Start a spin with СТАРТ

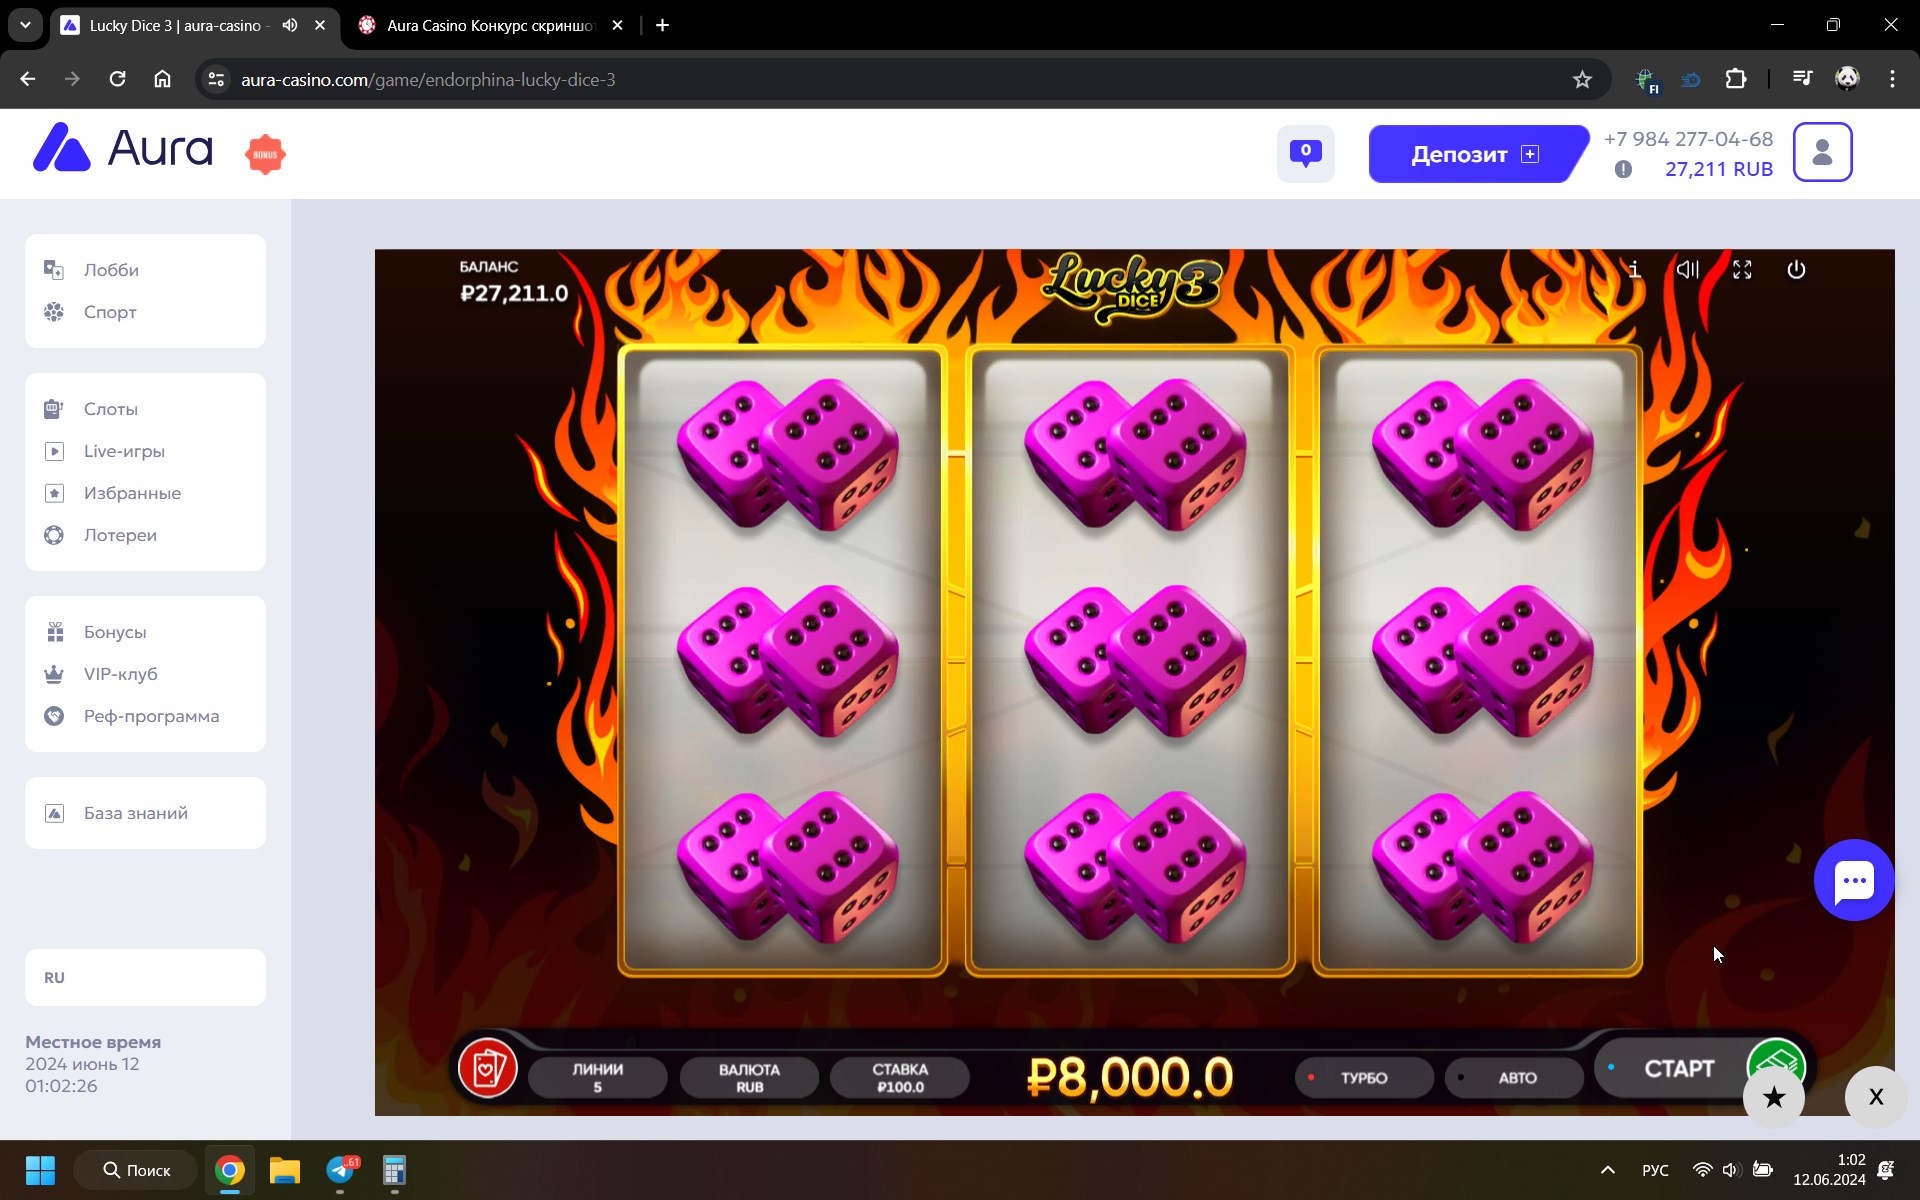(1679, 1068)
